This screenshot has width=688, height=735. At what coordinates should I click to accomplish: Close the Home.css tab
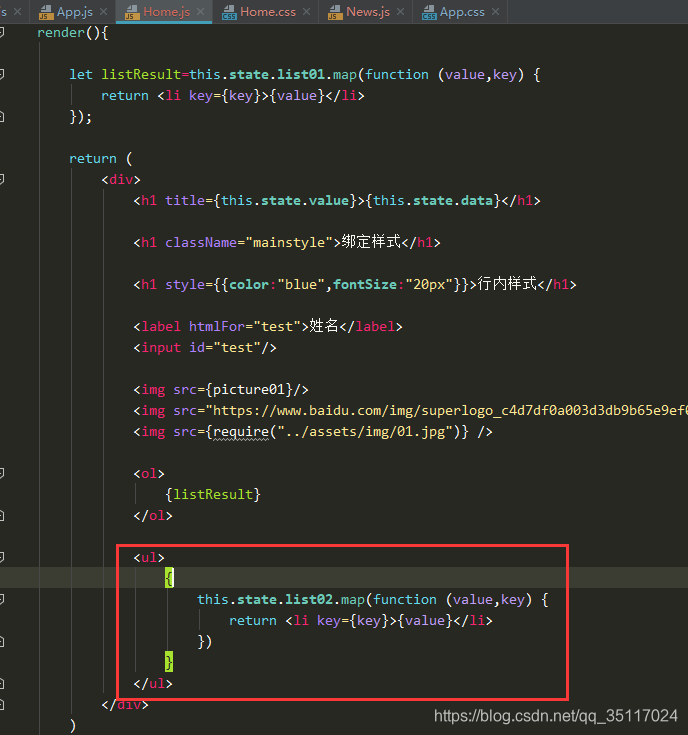307,12
